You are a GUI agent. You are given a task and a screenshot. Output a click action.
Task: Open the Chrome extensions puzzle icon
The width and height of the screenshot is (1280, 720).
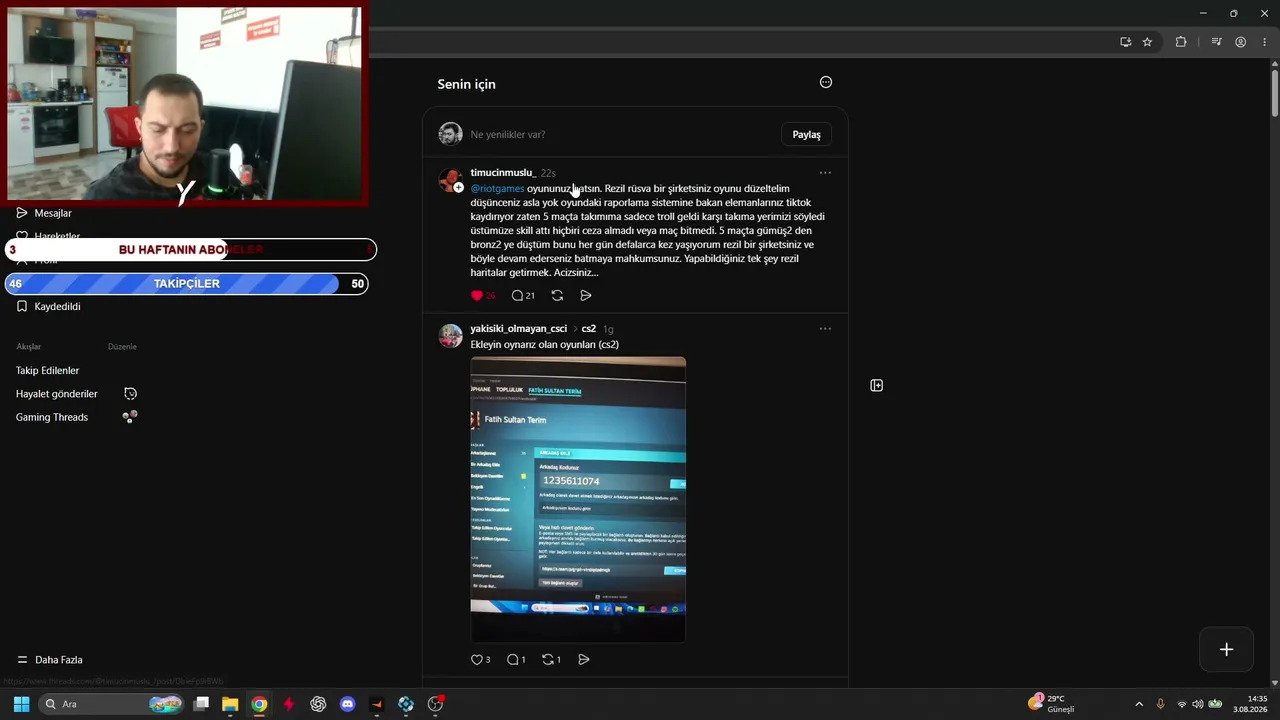click(x=1181, y=42)
